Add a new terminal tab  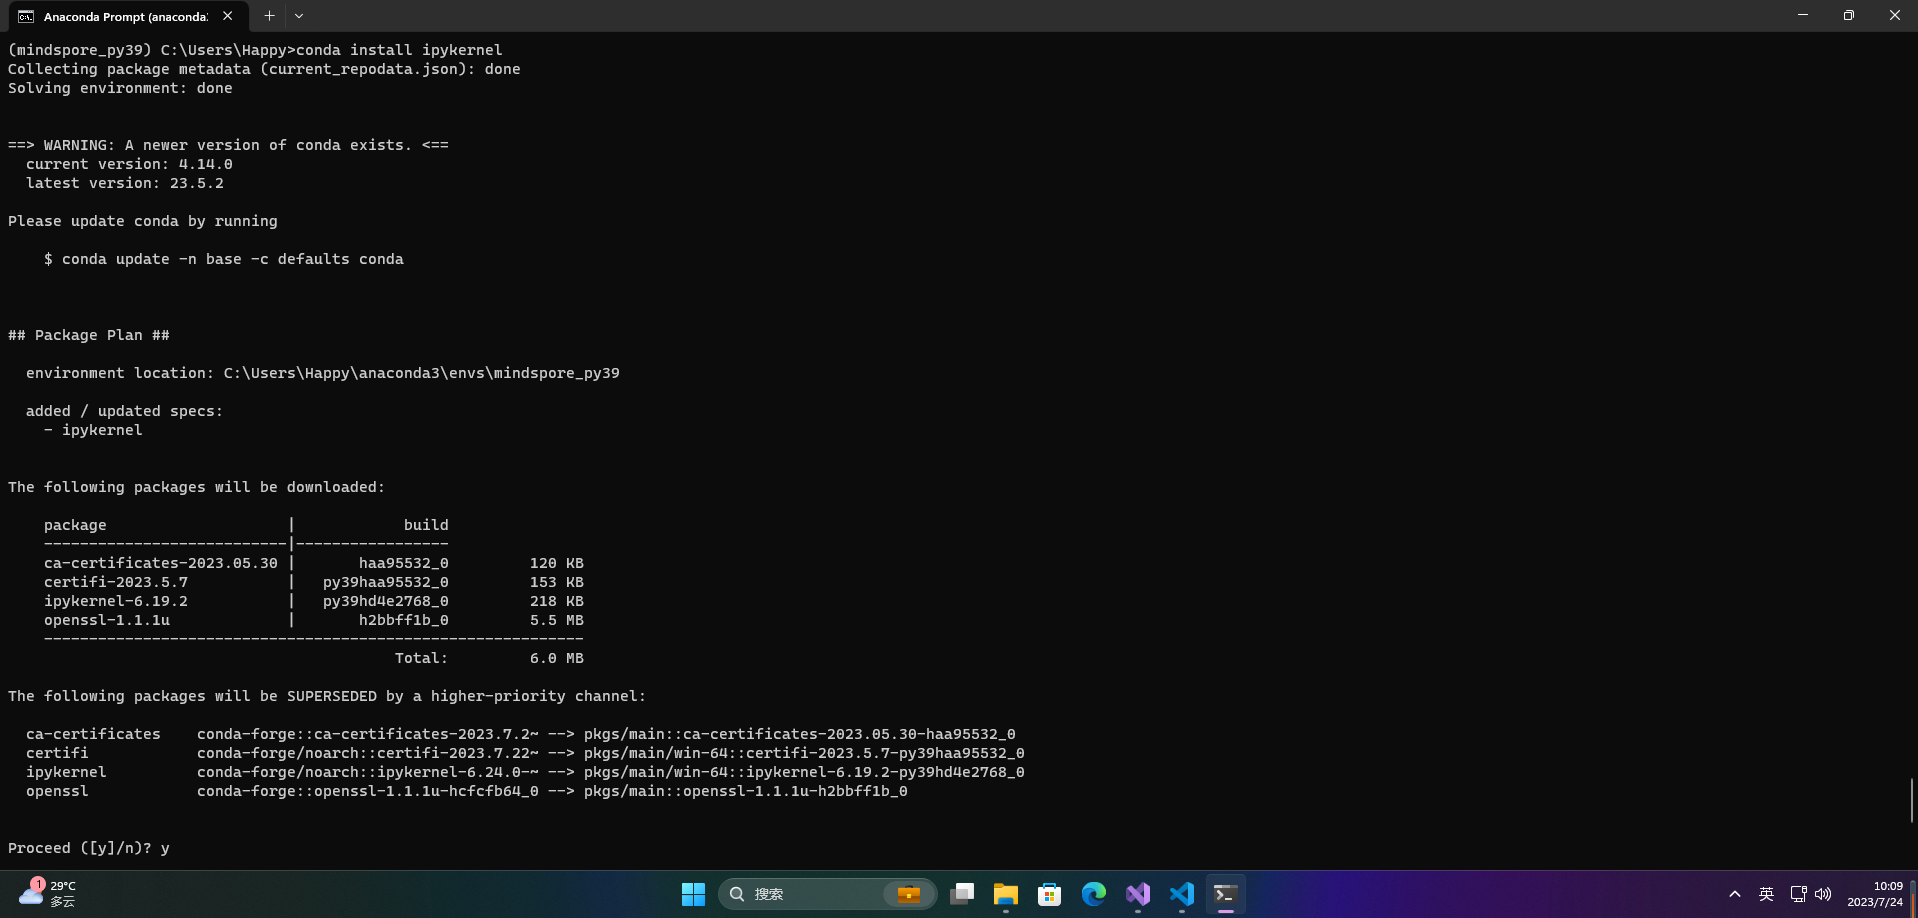(269, 16)
